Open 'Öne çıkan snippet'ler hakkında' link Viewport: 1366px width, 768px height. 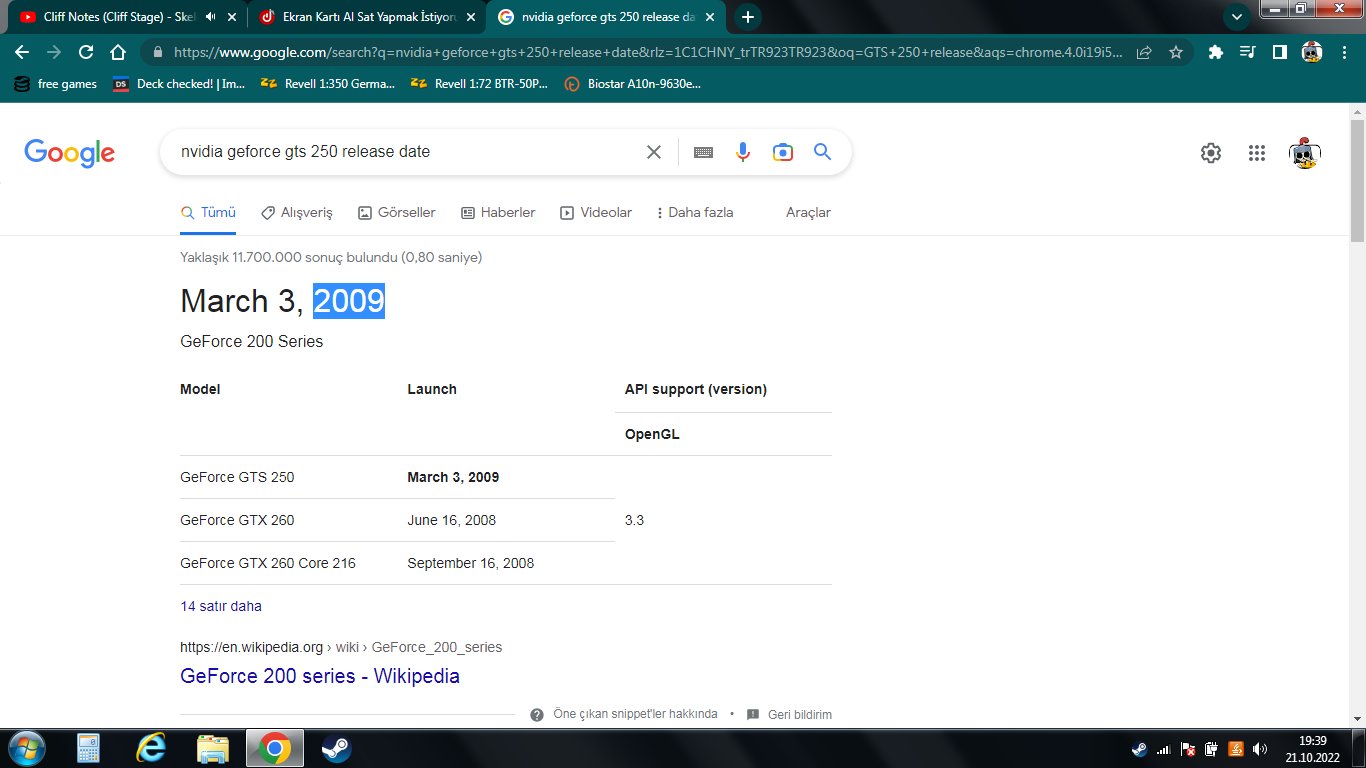635,714
